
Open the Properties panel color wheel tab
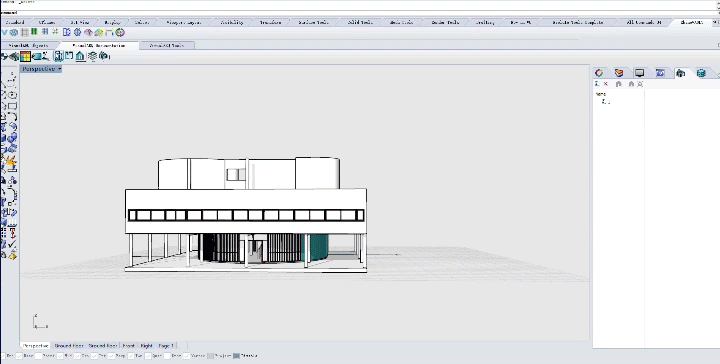pos(599,73)
